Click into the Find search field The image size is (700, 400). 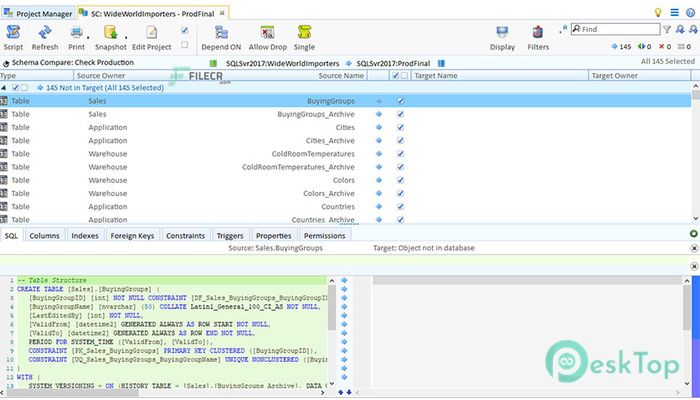tap(615, 29)
